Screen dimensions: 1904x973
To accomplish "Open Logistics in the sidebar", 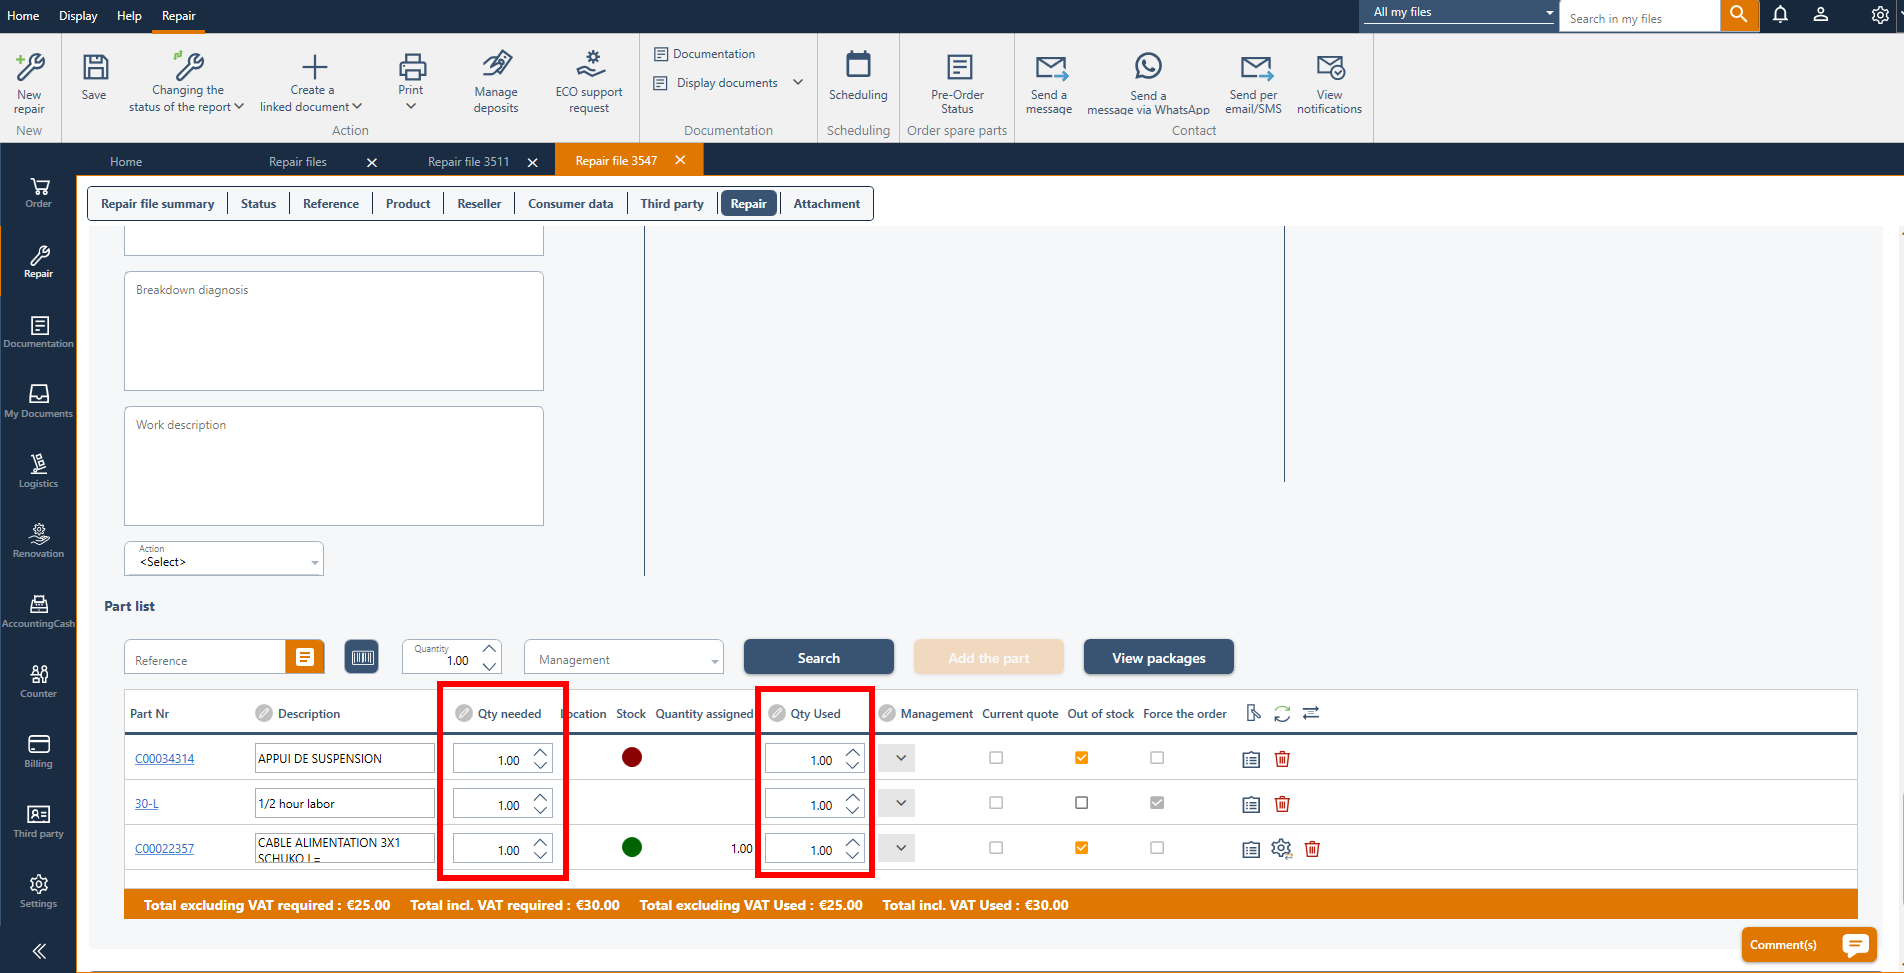I will [x=39, y=472].
